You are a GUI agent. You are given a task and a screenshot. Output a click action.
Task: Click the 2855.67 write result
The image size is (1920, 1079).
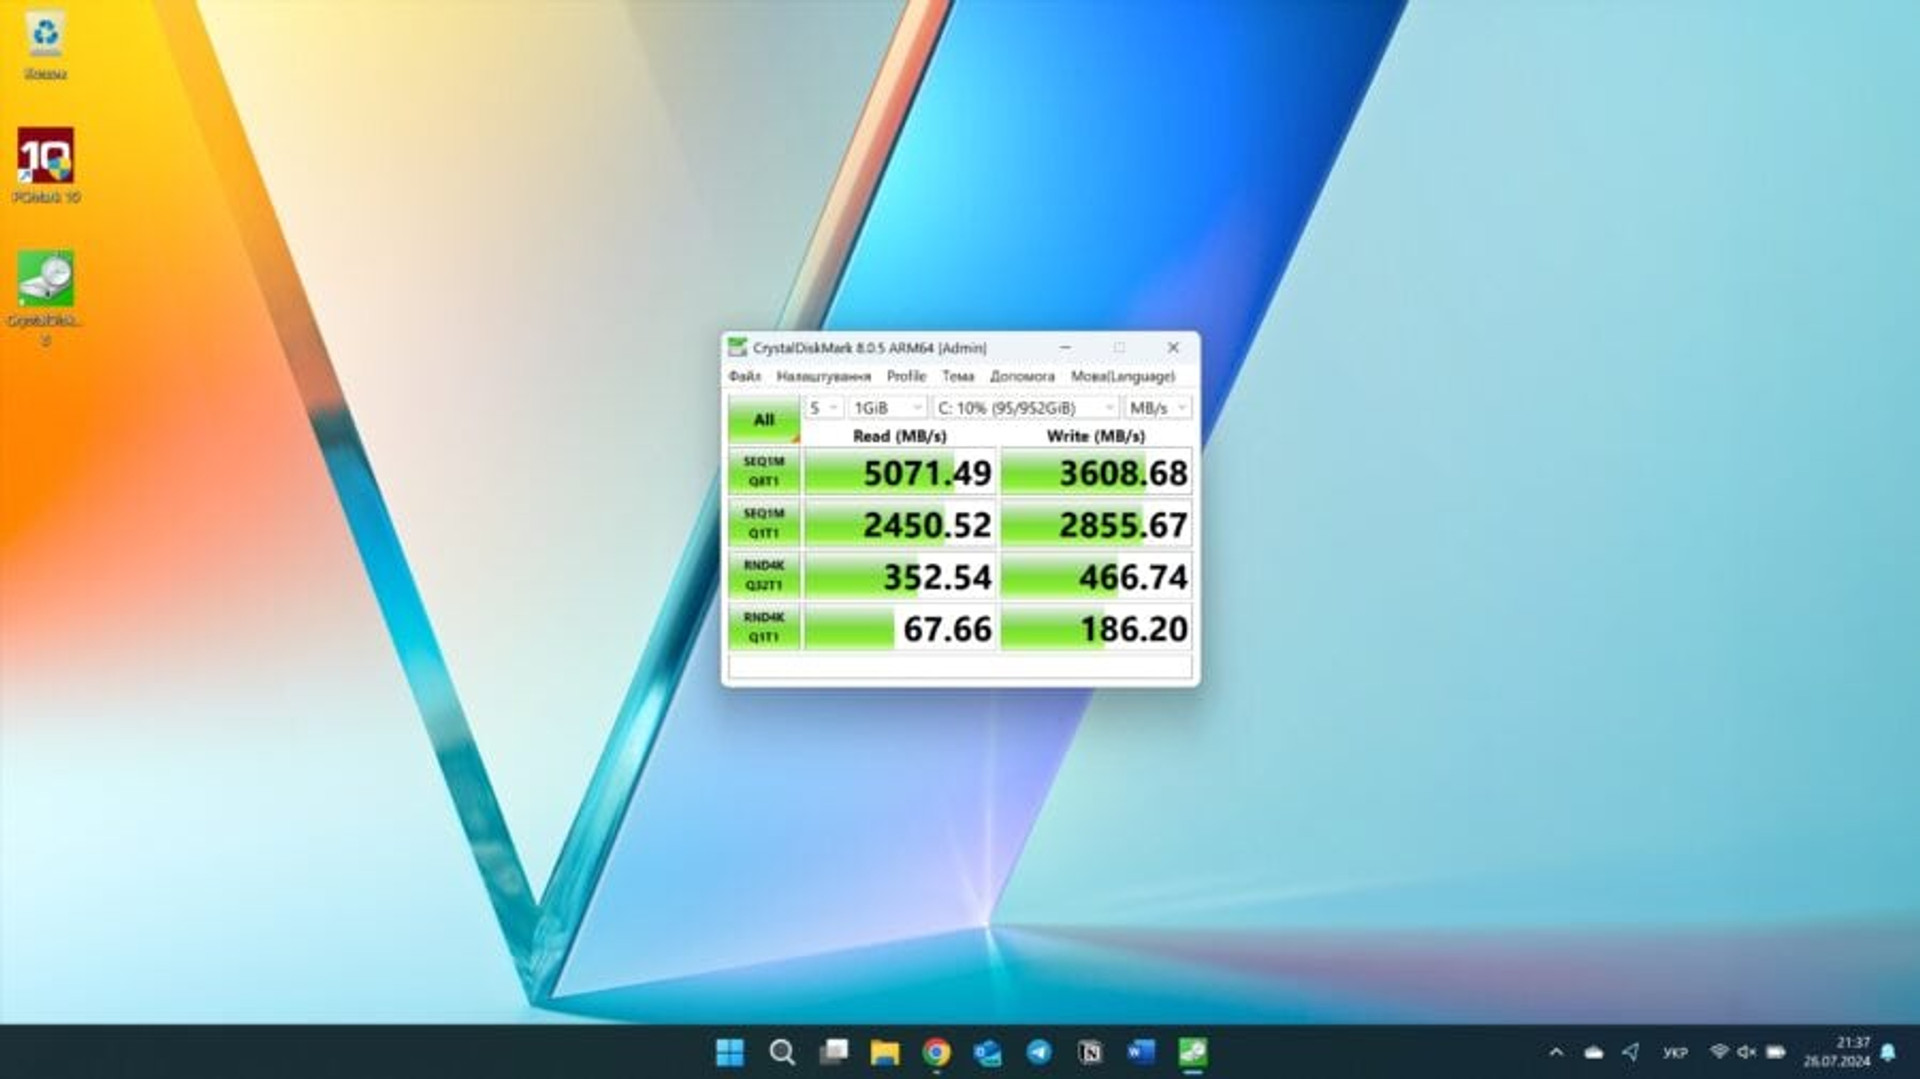point(1096,524)
